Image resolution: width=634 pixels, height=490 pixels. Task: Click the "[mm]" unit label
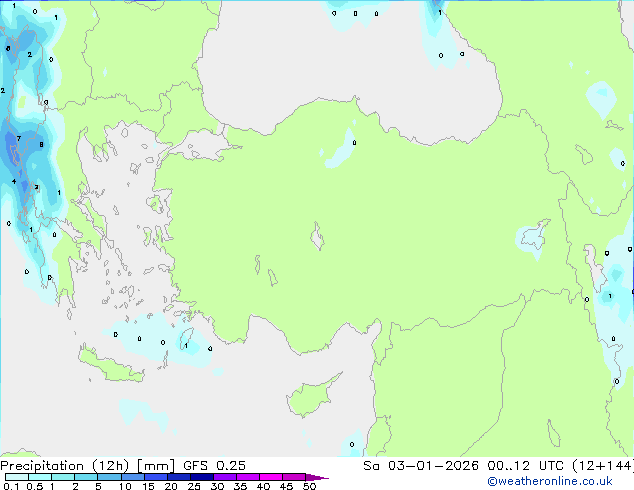click(156, 466)
